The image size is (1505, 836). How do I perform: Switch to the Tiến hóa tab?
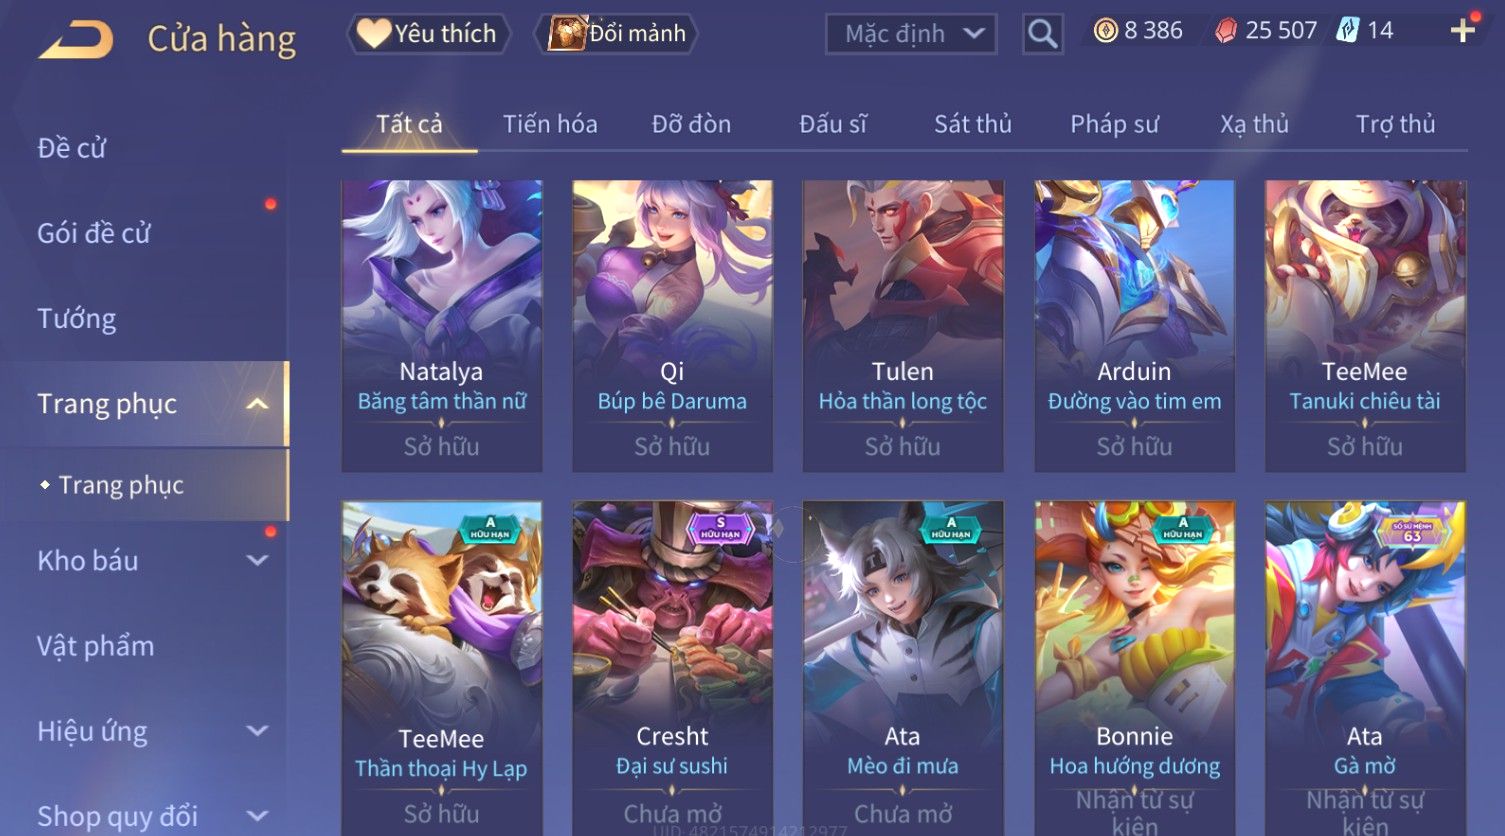(x=550, y=124)
